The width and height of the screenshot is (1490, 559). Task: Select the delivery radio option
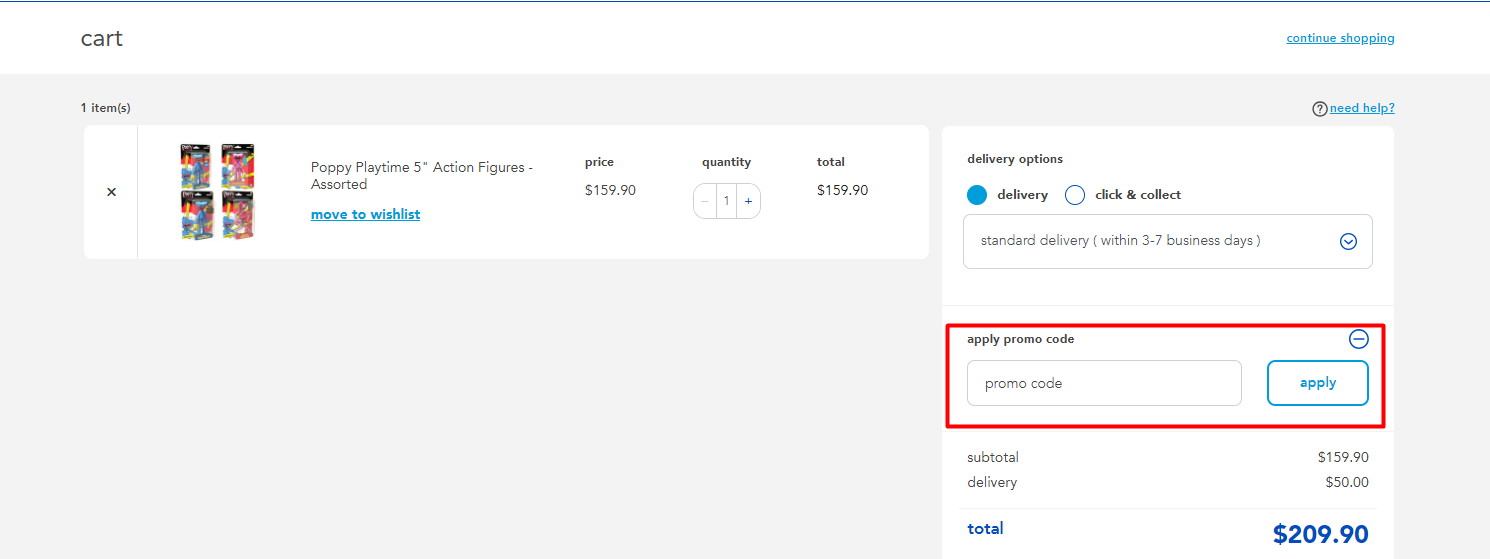click(977, 195)
